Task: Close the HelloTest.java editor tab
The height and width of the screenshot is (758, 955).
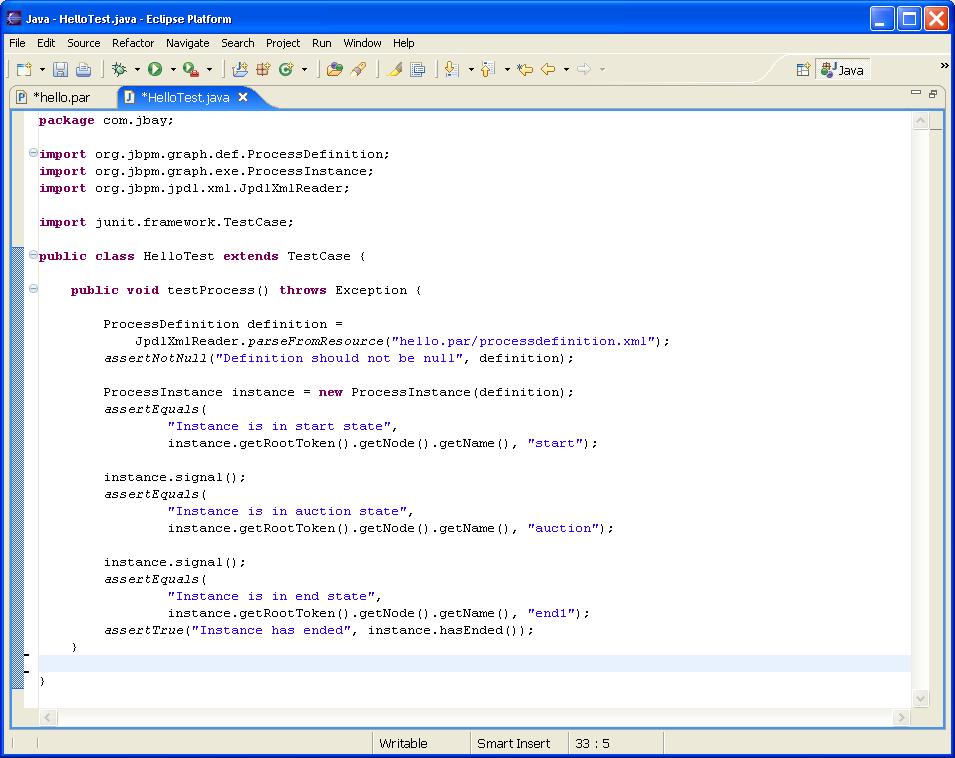Action: pyautogui.click(x=243, y=97)
